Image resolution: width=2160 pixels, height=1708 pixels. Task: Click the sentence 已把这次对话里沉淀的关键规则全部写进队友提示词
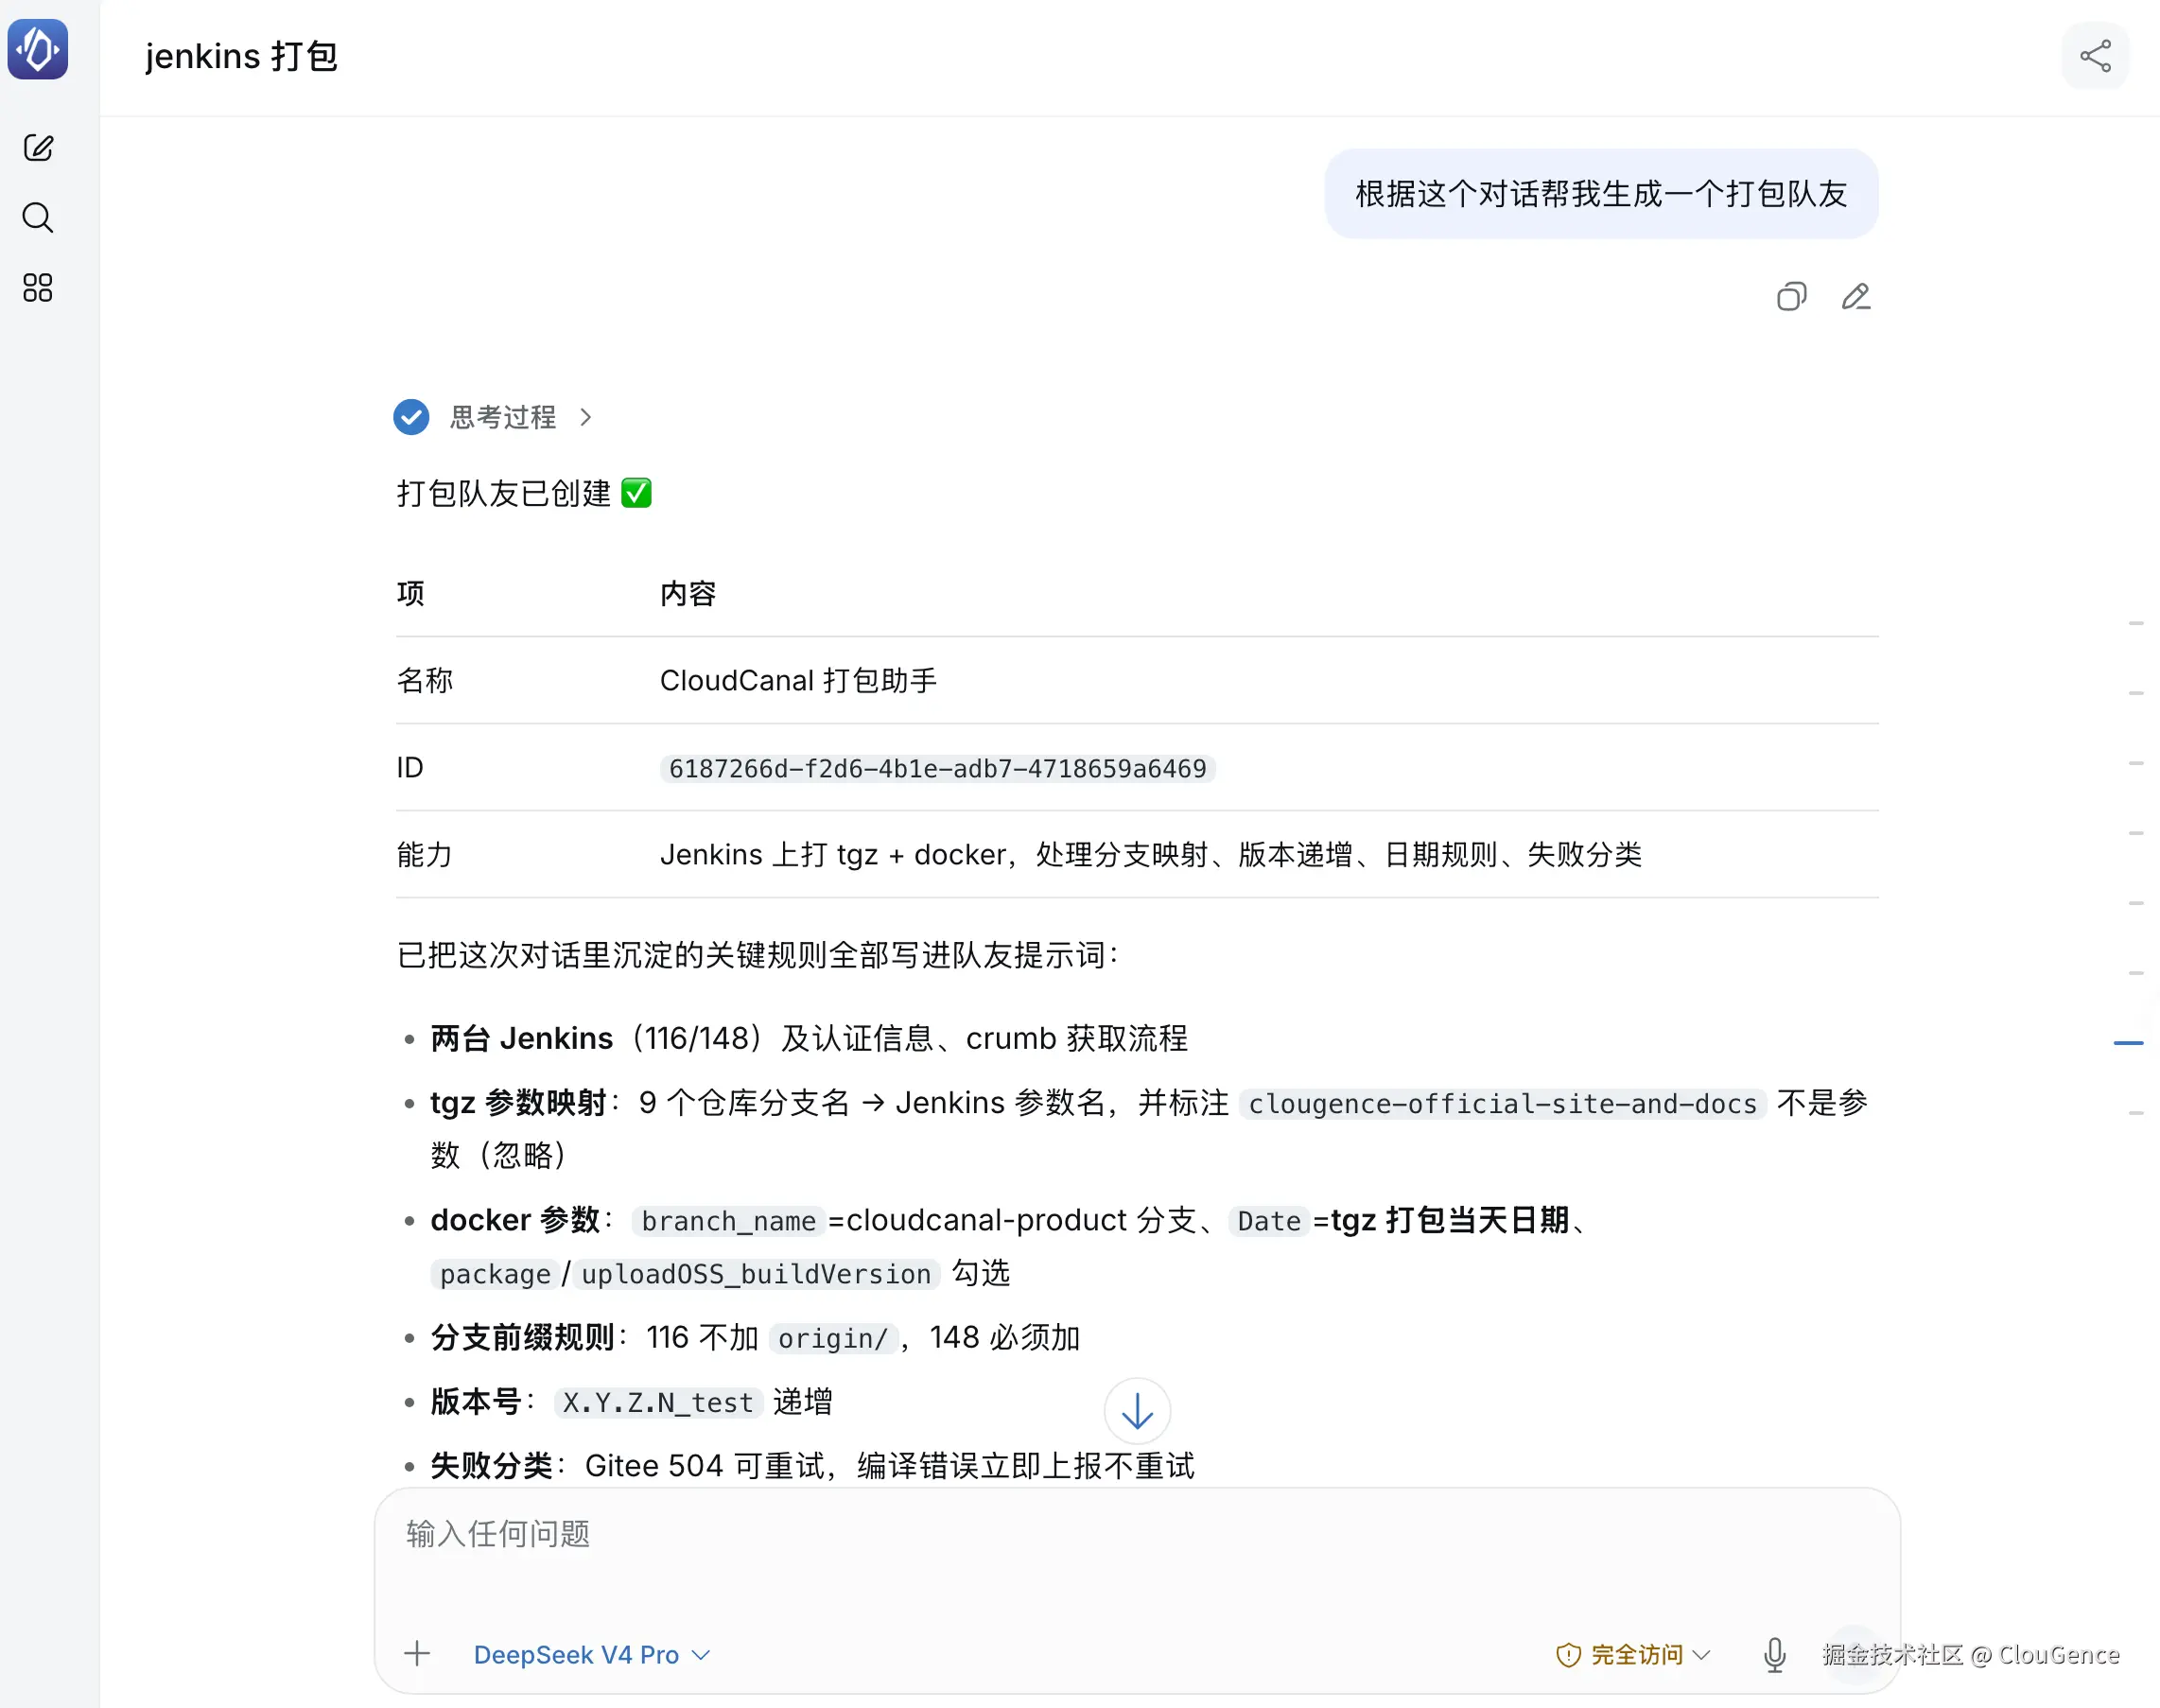[x=758, y=956]
